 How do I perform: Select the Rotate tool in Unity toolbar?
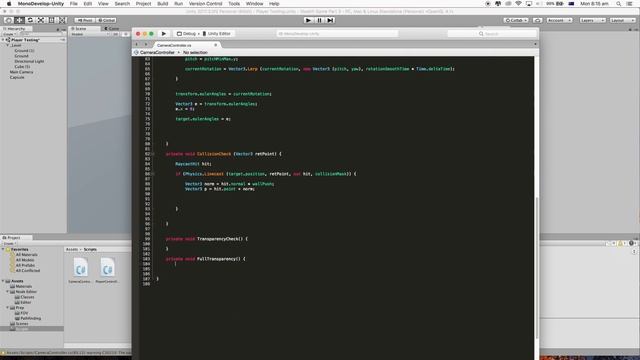tap(30, 20)
